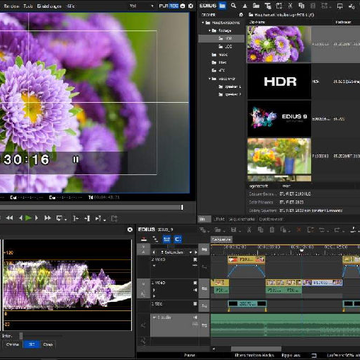Collapse the root project folder in Bin

point(203,22)
